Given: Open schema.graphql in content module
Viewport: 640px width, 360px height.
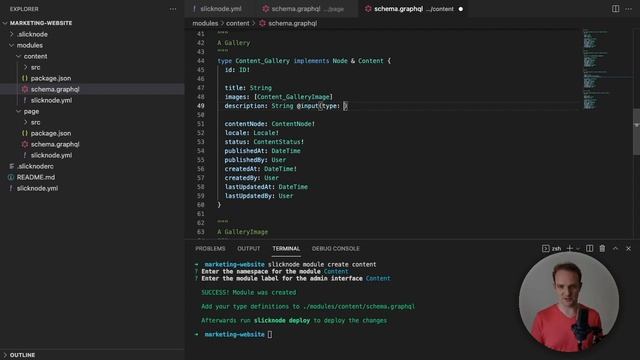Looking at the screenshot, I should click(55, 89).
